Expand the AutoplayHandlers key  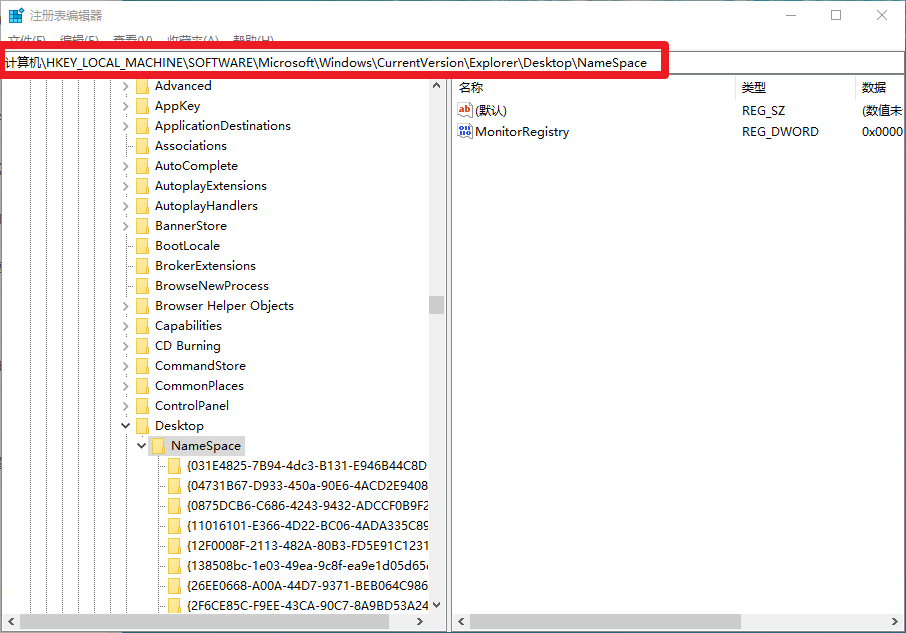[125, 206]
